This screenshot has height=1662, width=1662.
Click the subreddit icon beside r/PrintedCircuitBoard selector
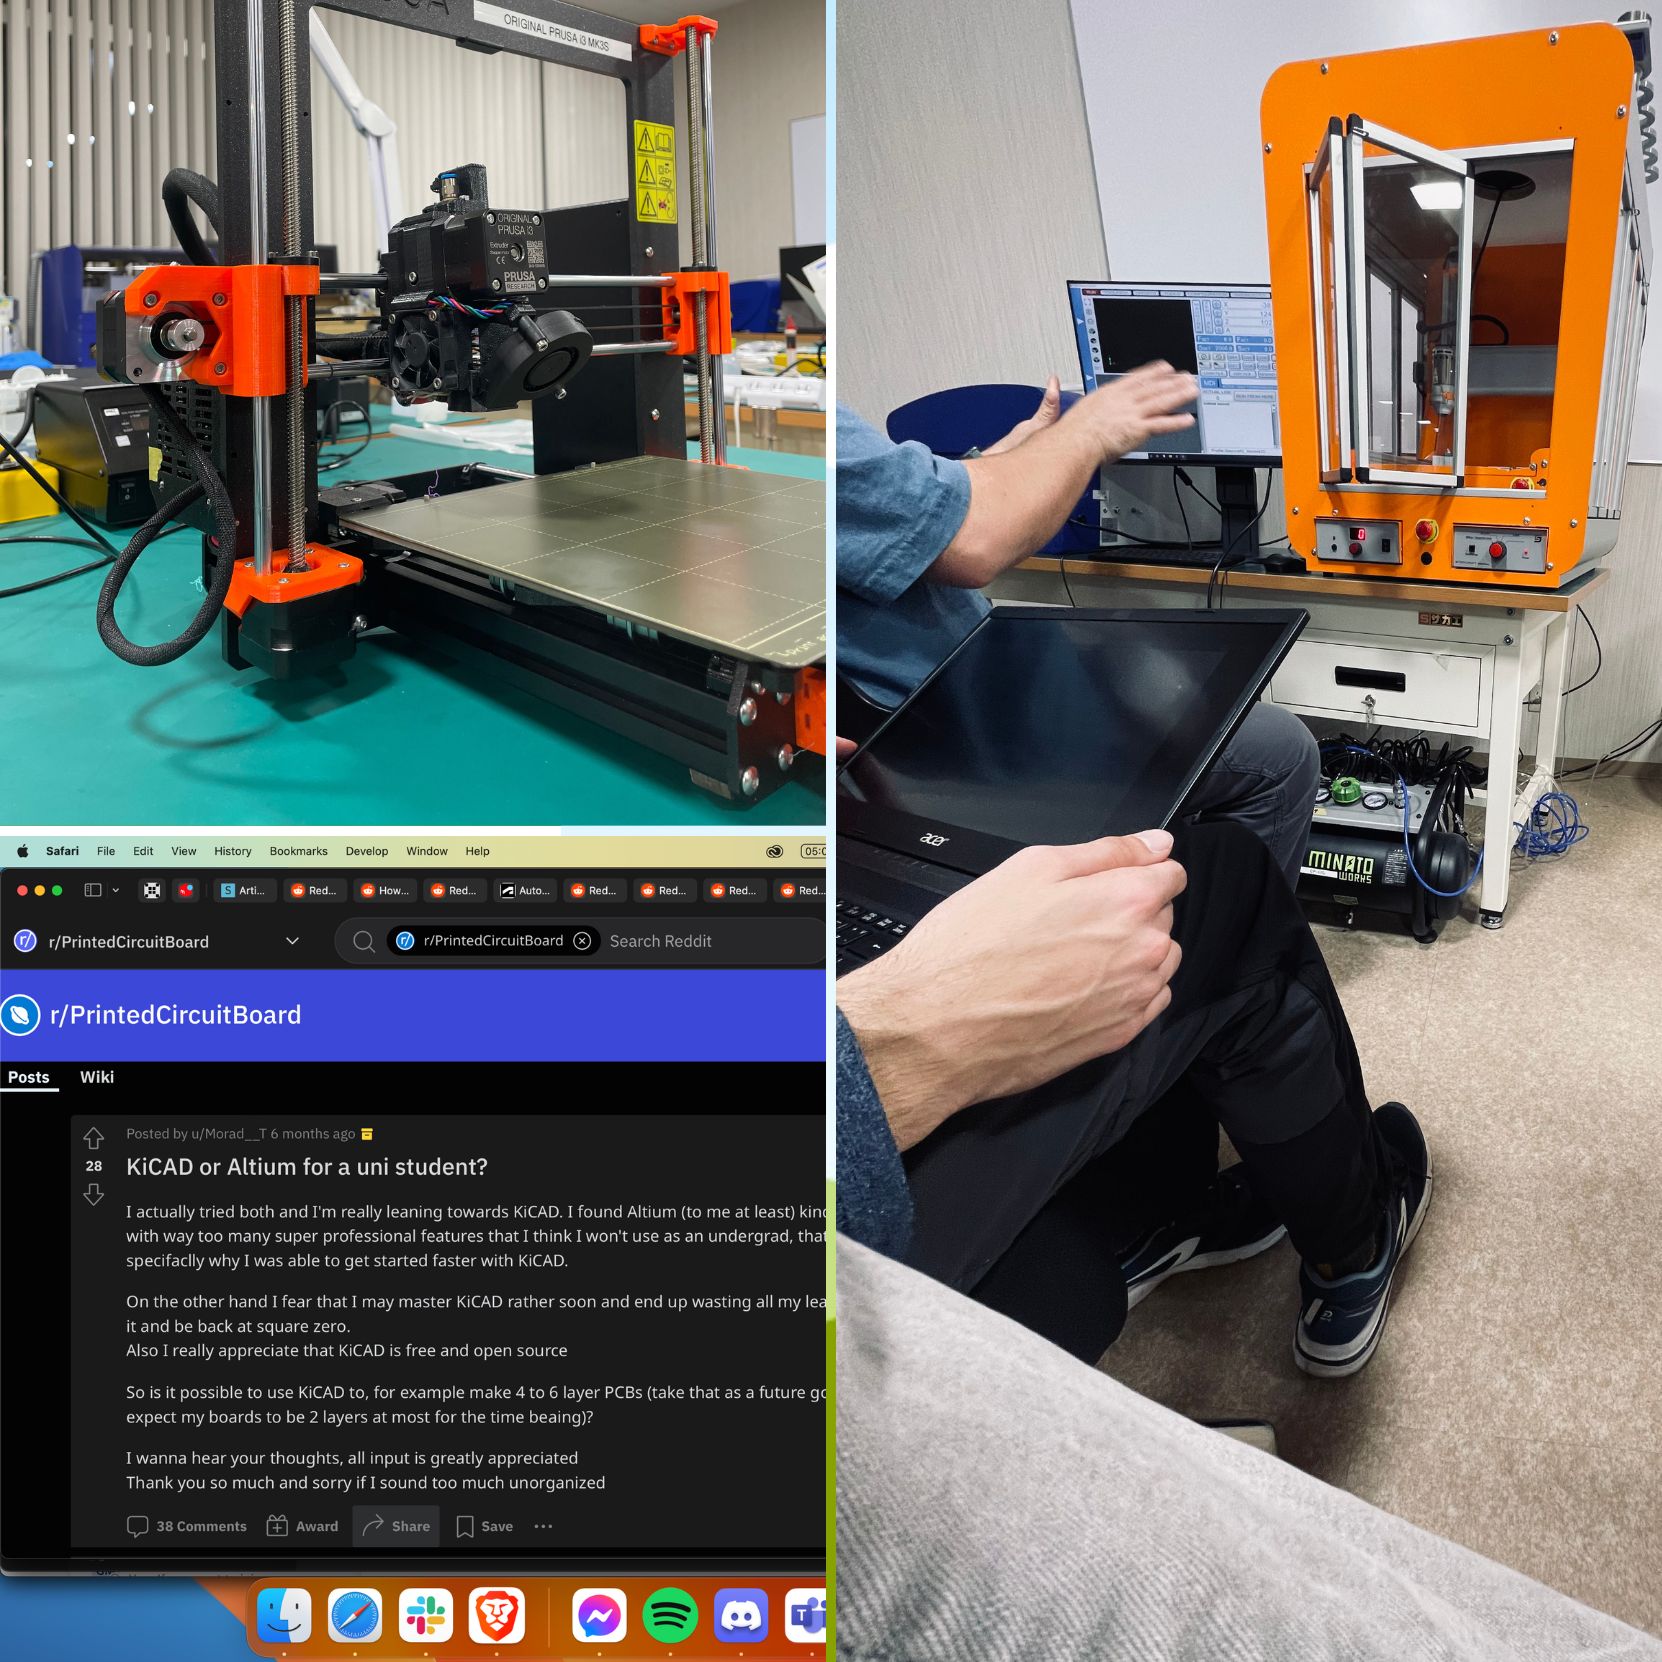(25, 941)
